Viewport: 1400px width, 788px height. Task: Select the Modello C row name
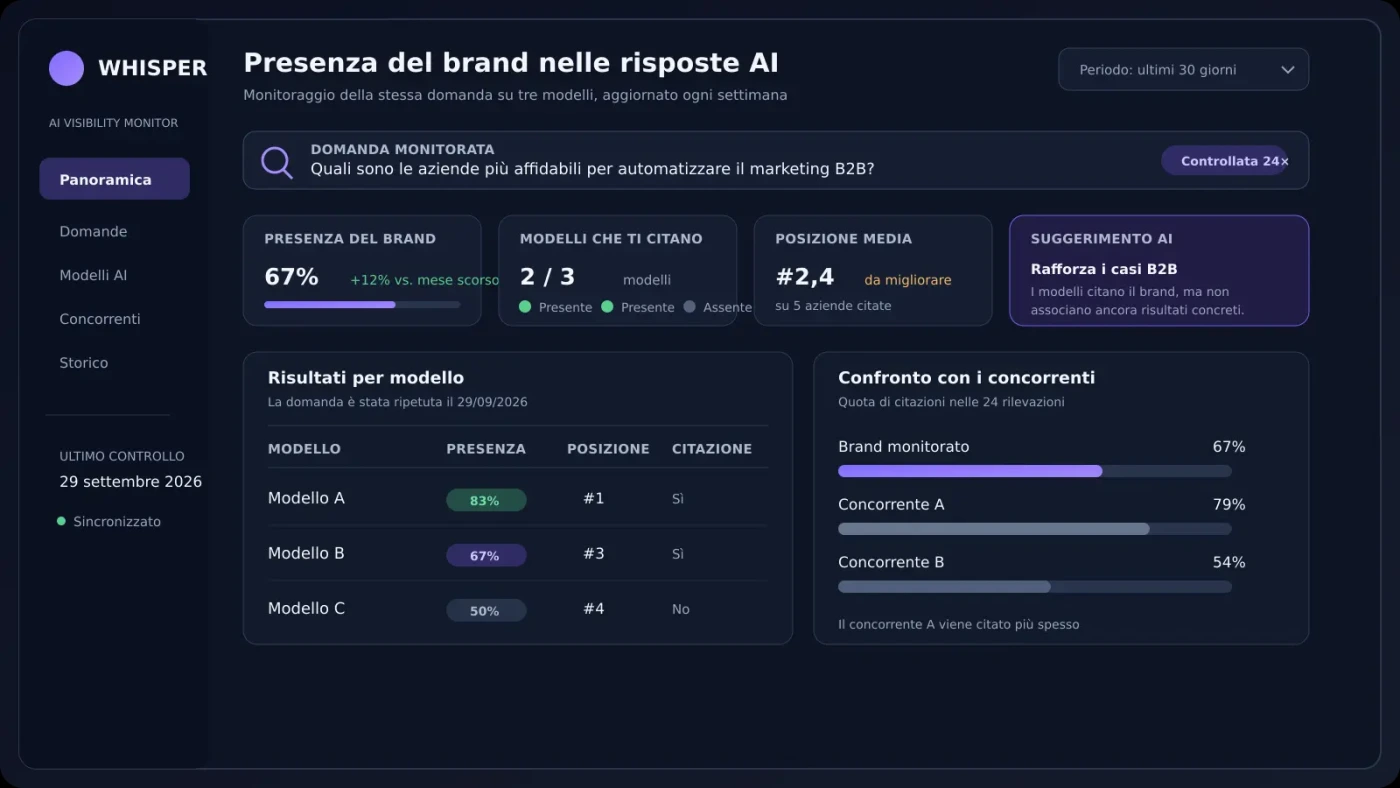point(306,608)
